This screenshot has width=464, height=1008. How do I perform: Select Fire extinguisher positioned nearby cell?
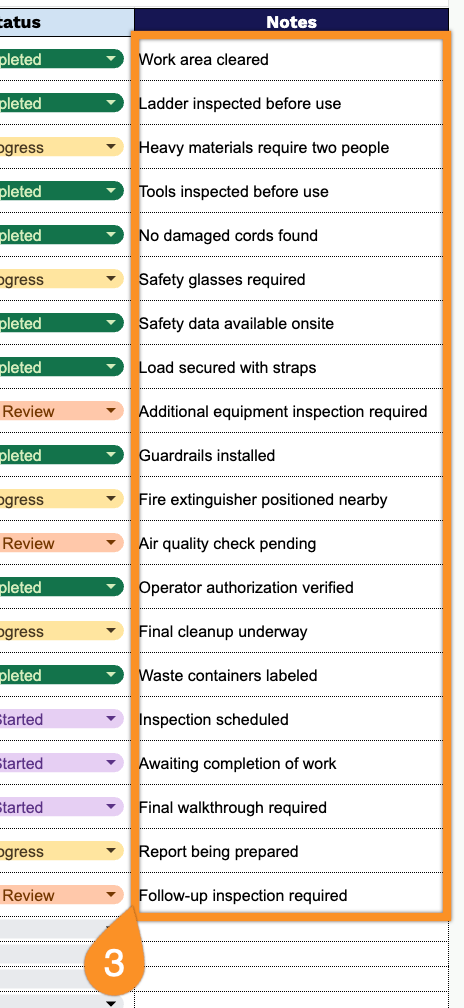tap(289, 499)
